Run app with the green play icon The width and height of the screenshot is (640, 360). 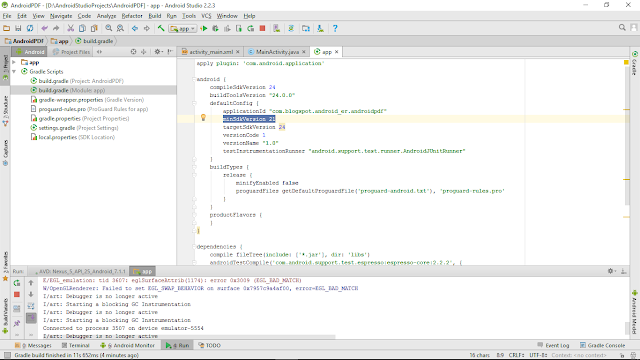(x=204, y=28)
